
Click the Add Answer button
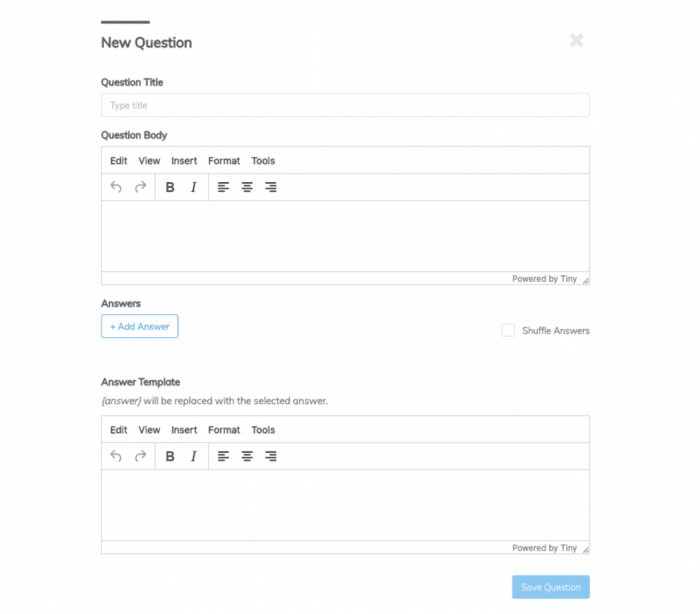(x=140, y=326)
